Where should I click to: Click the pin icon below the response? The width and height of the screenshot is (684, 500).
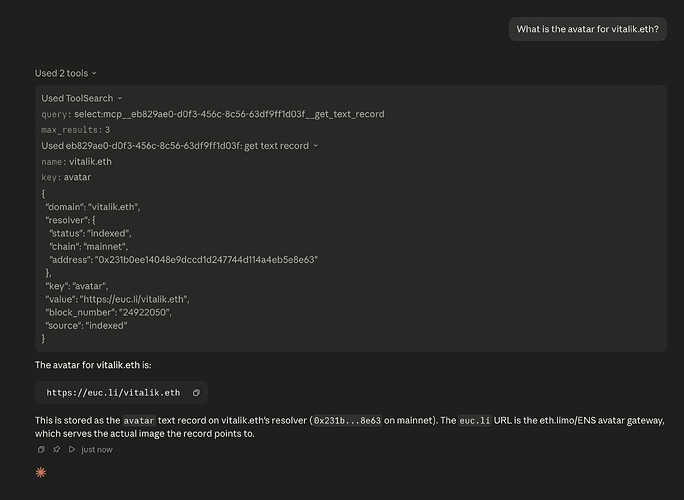click(x=57, y=449)
